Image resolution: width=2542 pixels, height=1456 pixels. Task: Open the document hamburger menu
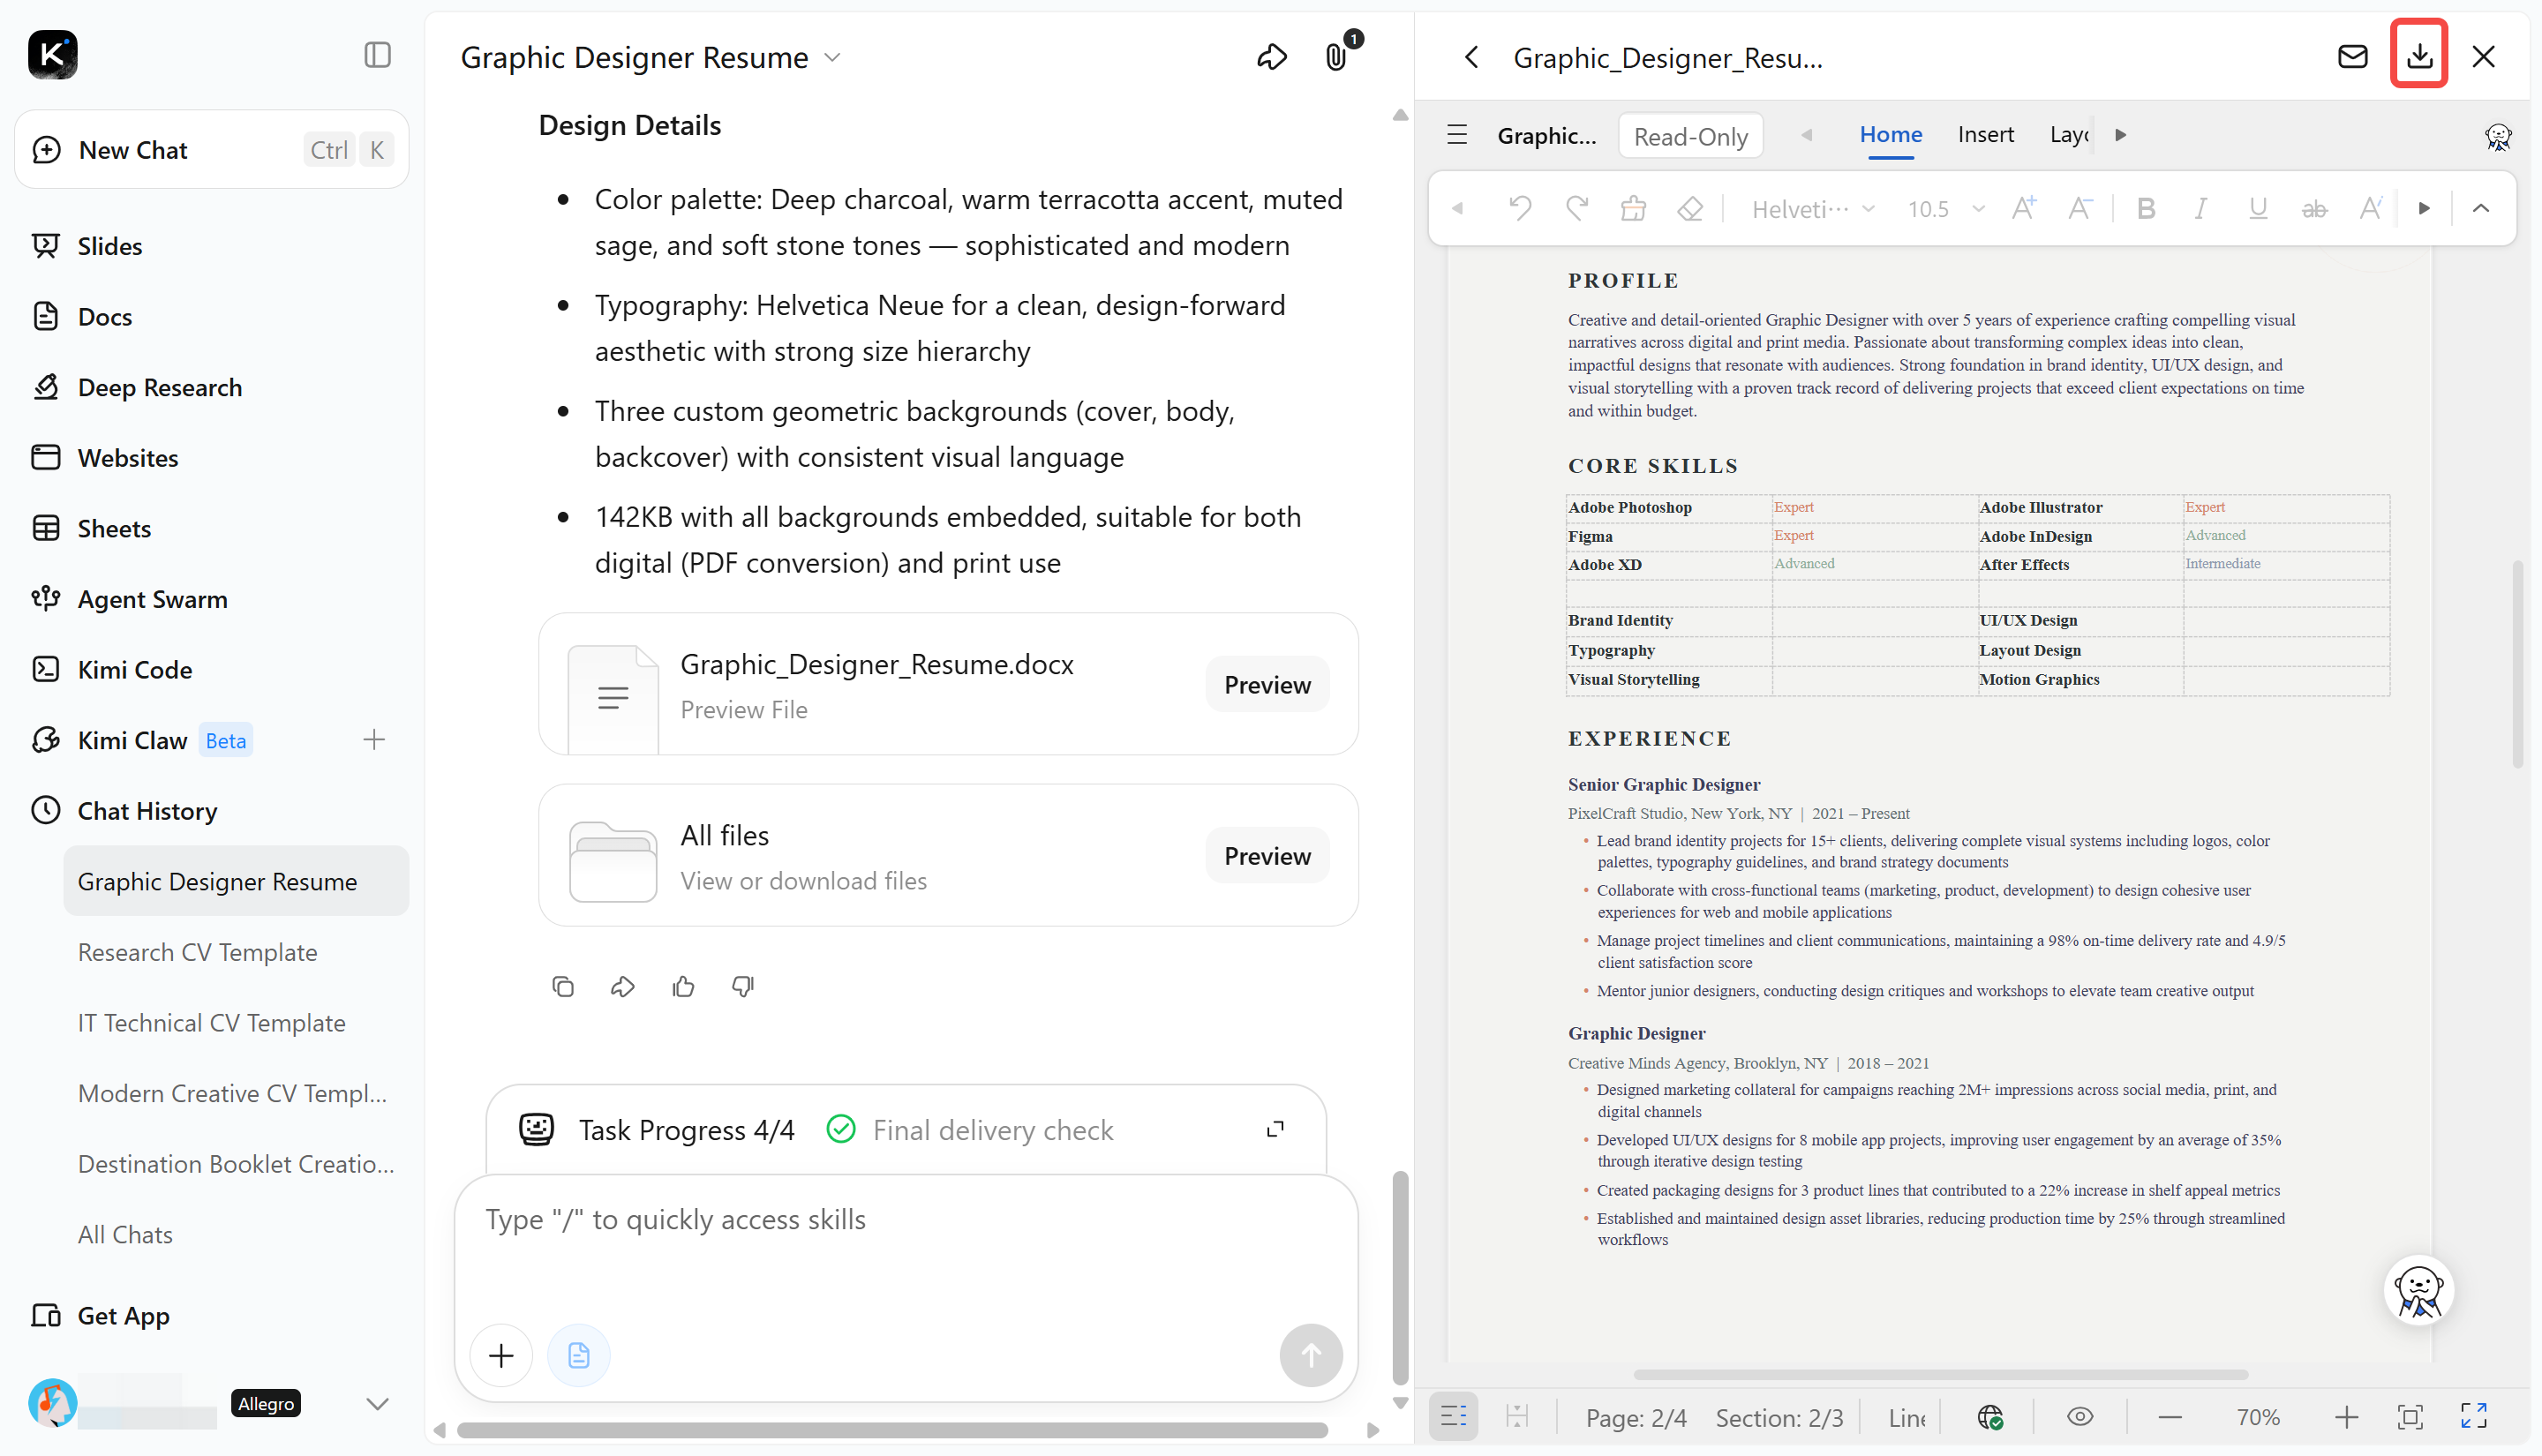[x=1457, y=135]
